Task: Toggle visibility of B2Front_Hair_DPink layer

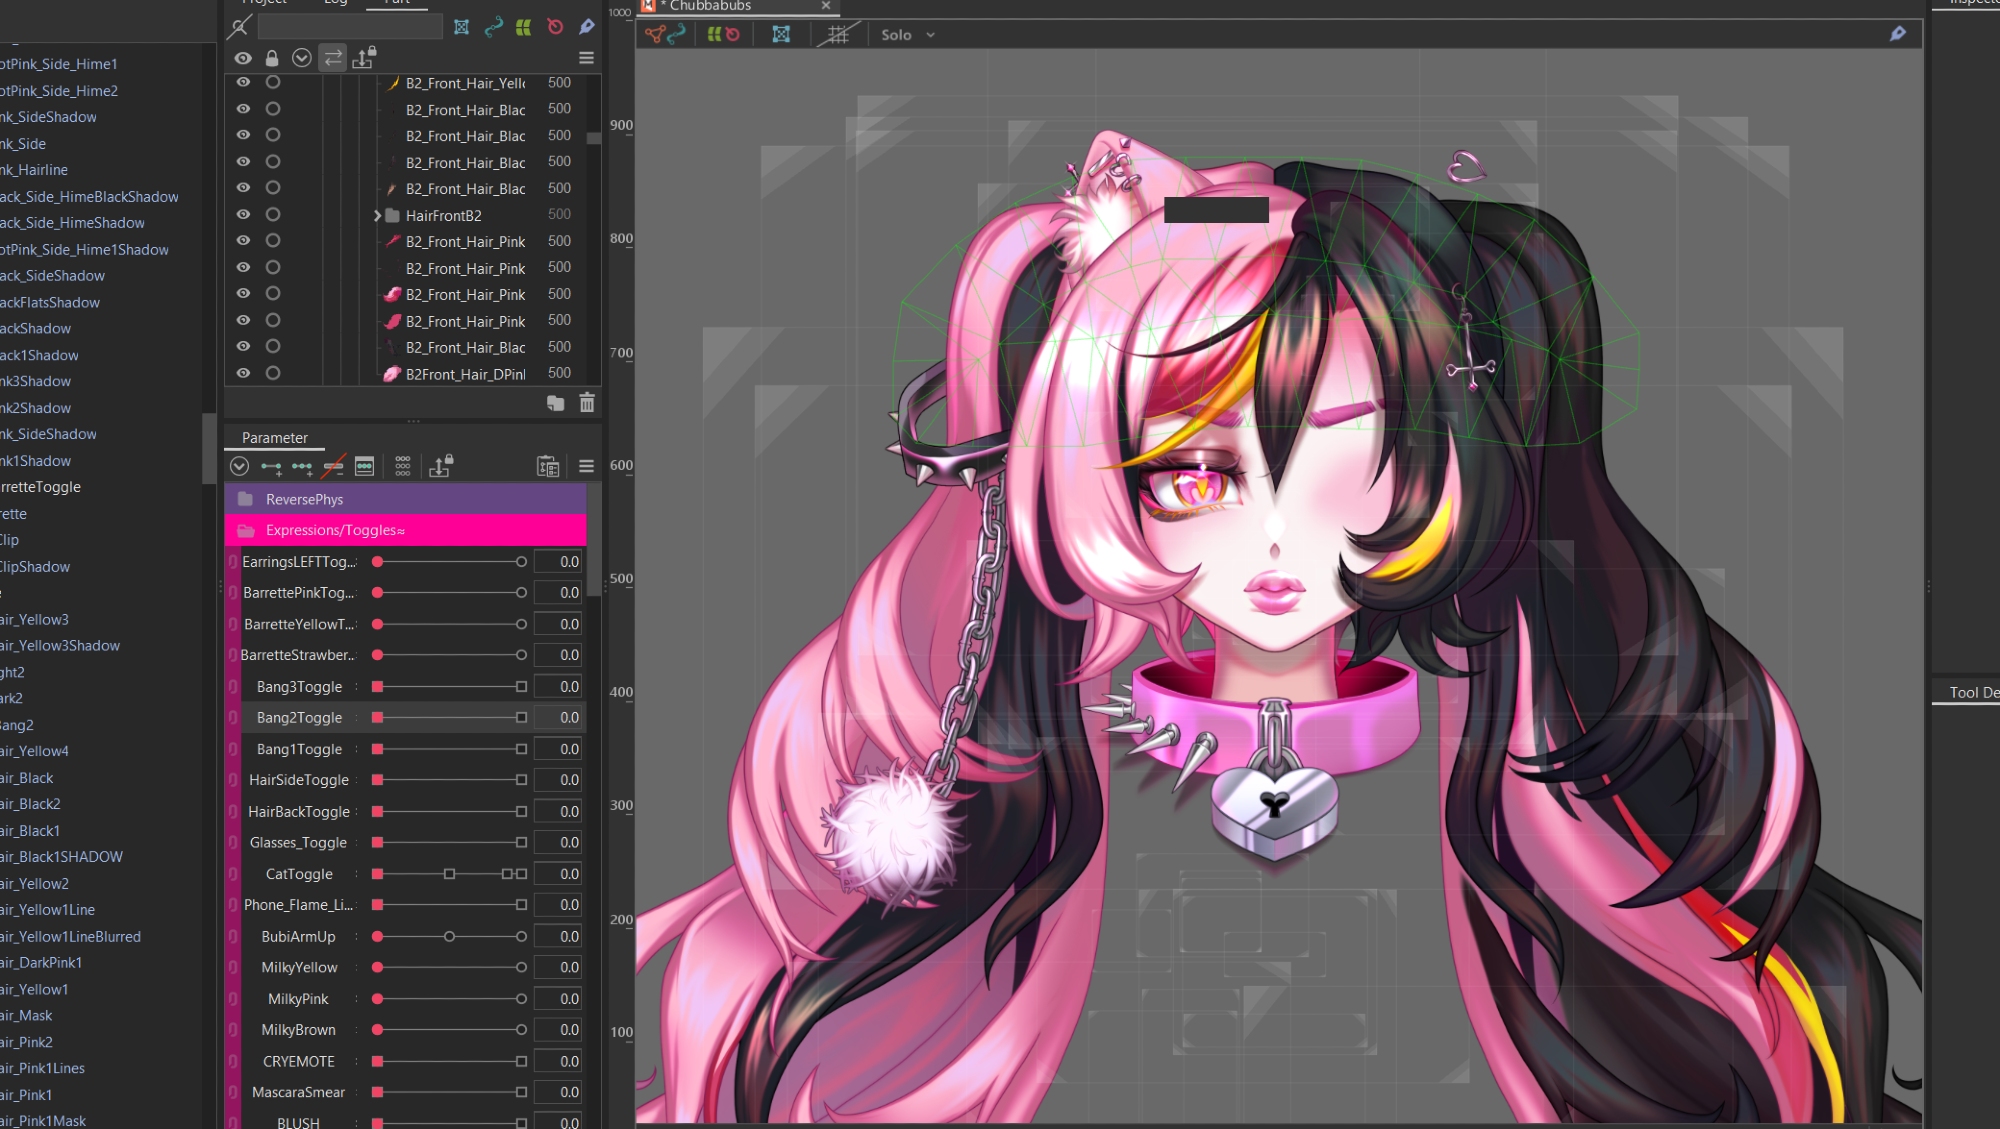Action: pos(243,373)
